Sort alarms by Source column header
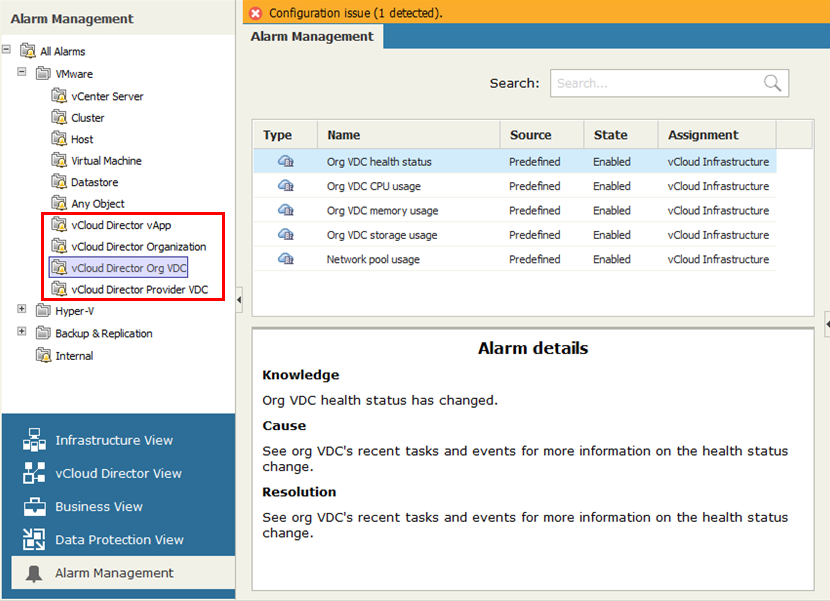Image resolution: width=830 pixels, height=601 pixels. [542, 135]
